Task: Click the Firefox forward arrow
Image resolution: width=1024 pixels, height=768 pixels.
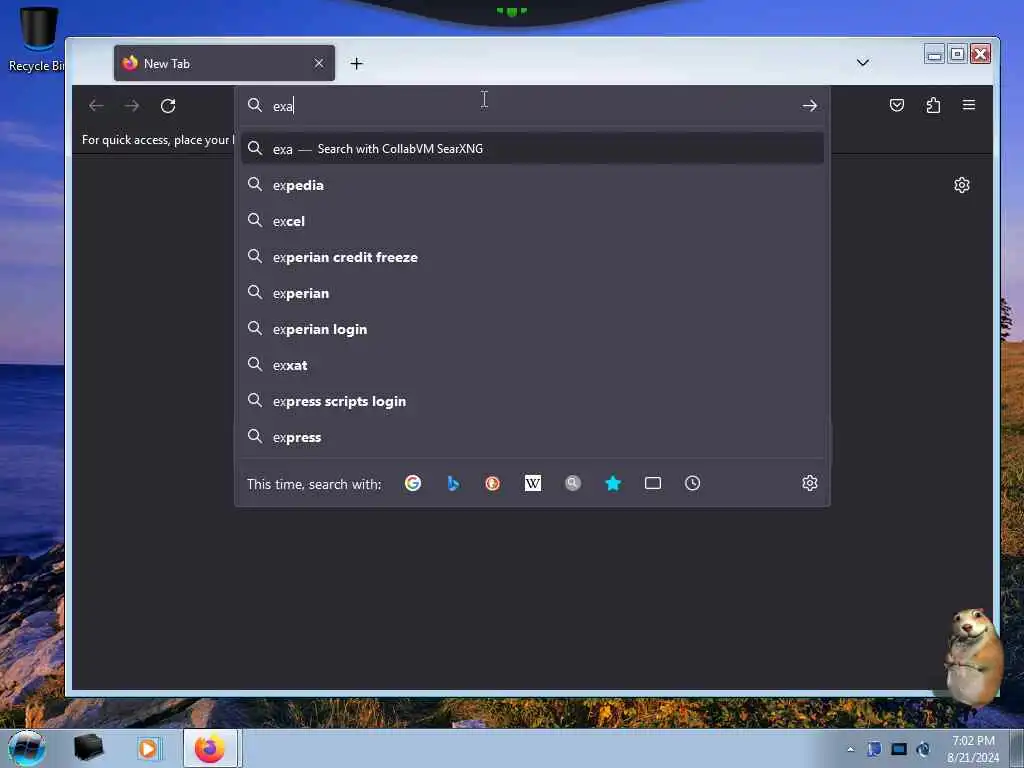Action: pos(132,106)
